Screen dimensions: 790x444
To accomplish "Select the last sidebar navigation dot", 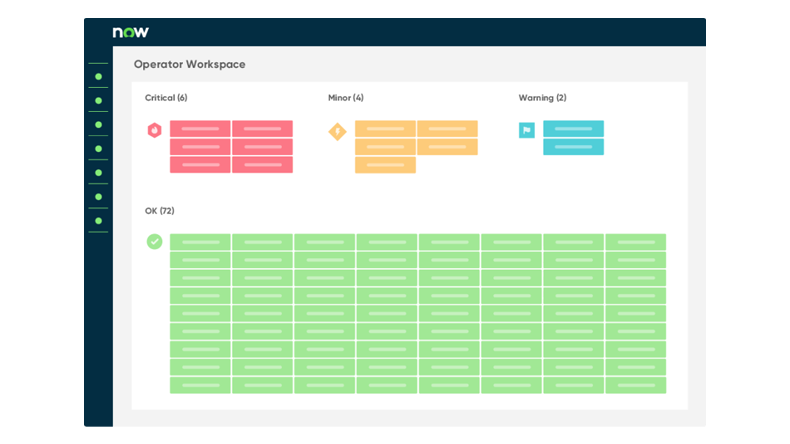I will [98, 220].
